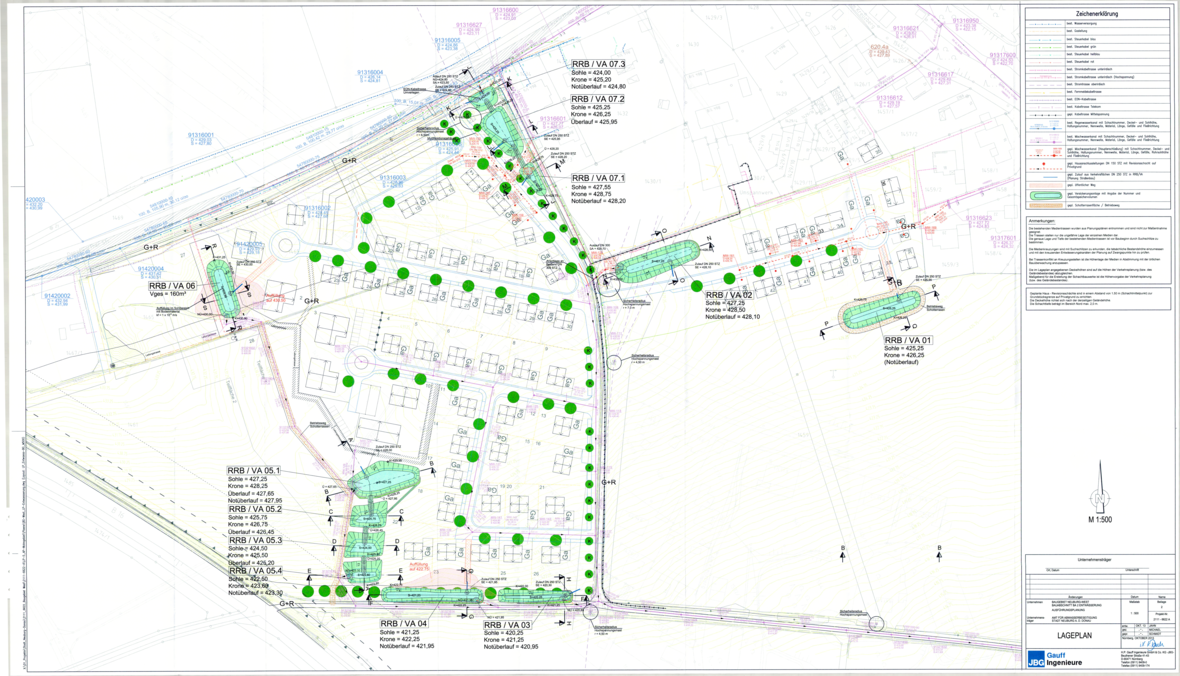This screenshot has height=676, width=1180.
Task: Click the M 1:500 scale text
Action: (x=1099, y=522)
